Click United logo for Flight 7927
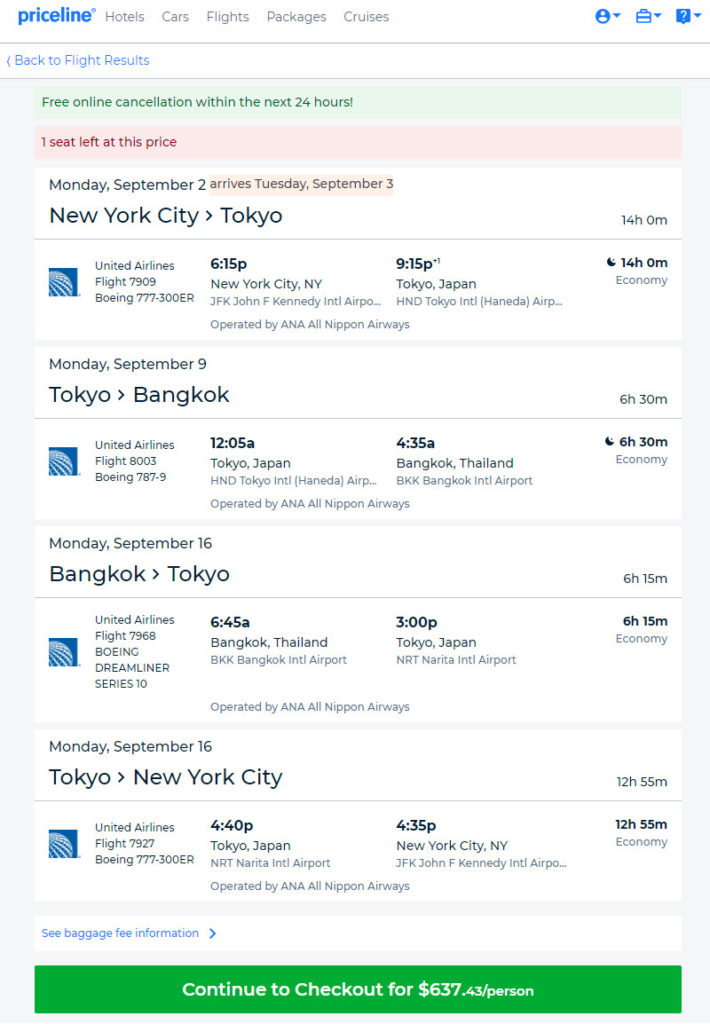The height and width of the screenshot is (1024, 710). [x=64, y=843]
